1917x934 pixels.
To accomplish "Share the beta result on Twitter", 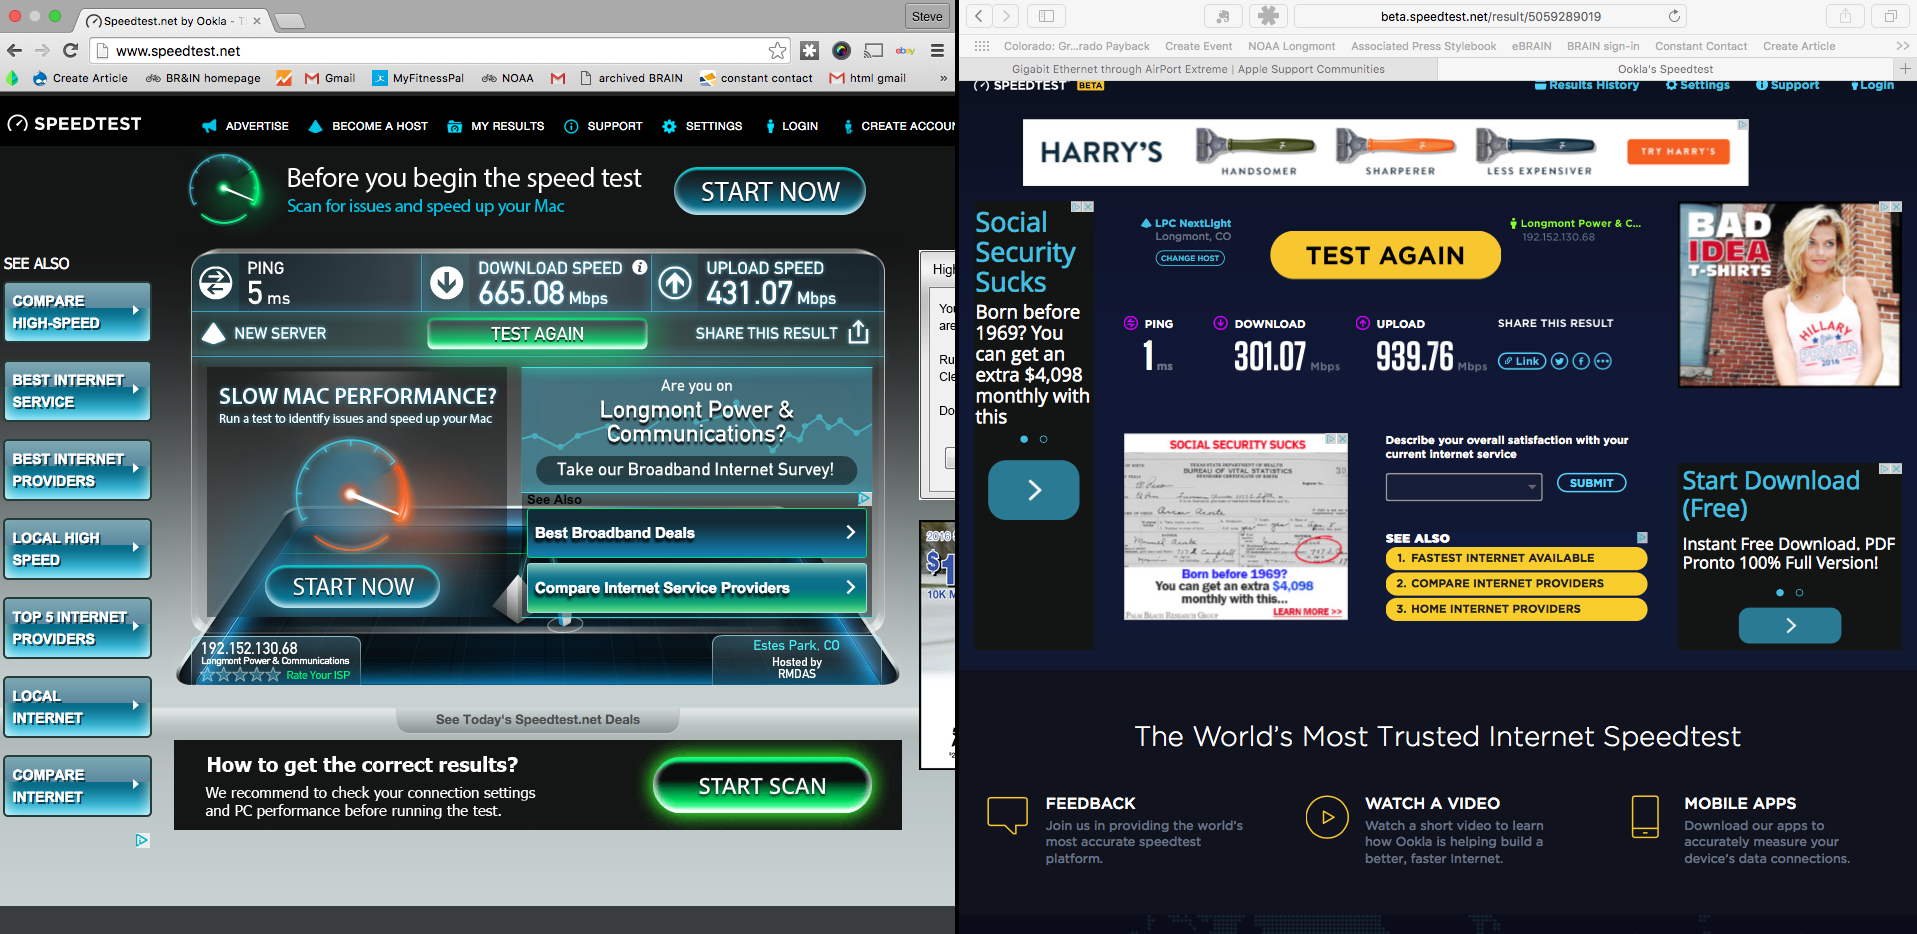I will [1559, 361].
